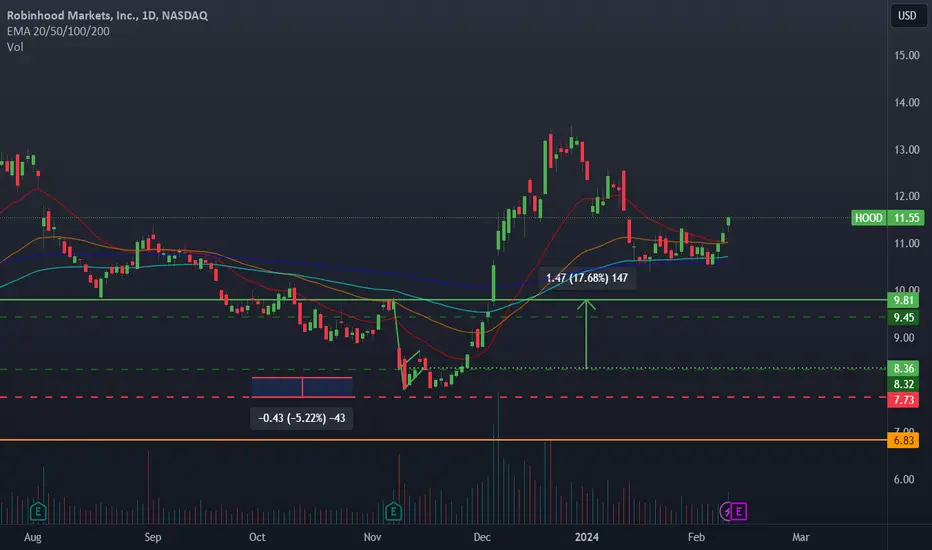Click the Dec label on time axis

(482, 538)
